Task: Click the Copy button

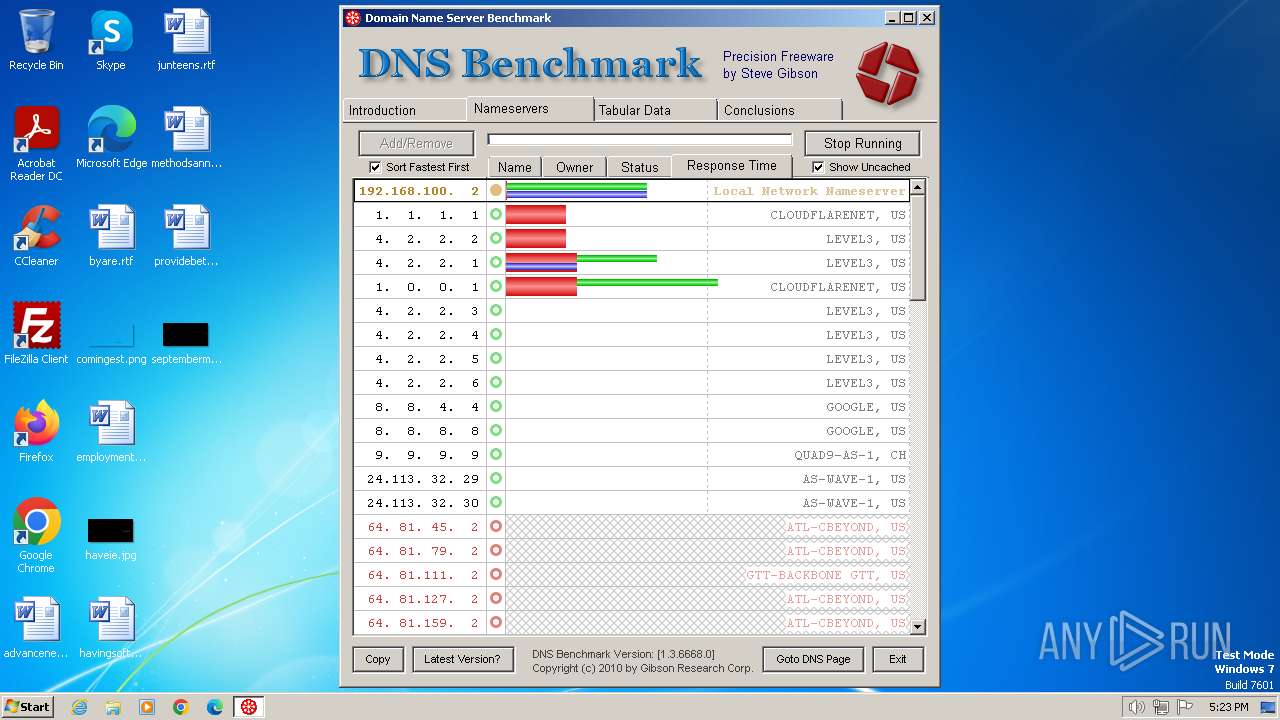Action: (378, 659)
